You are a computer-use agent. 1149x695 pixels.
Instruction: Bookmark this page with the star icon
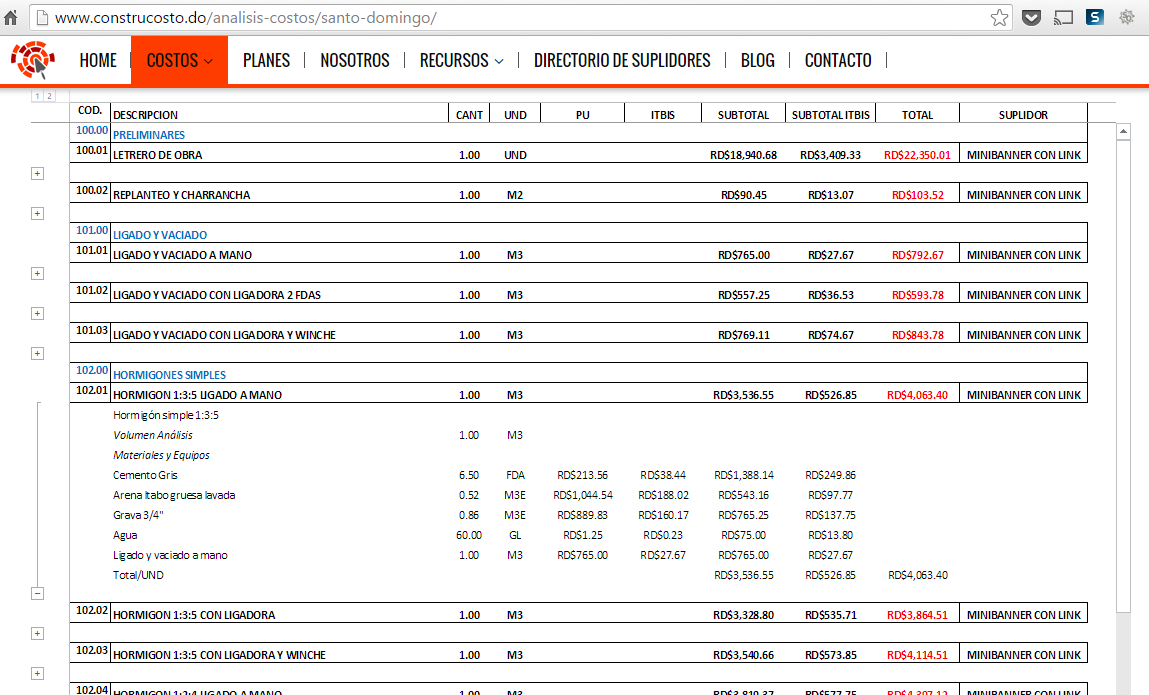(999, 18)
